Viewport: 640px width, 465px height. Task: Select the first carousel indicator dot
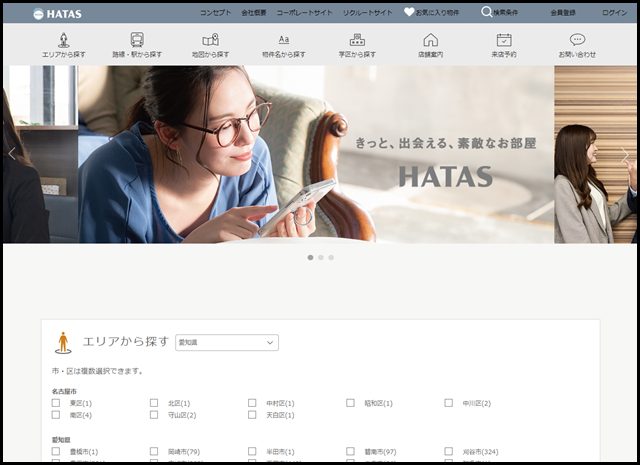click(x=310, y=257)
